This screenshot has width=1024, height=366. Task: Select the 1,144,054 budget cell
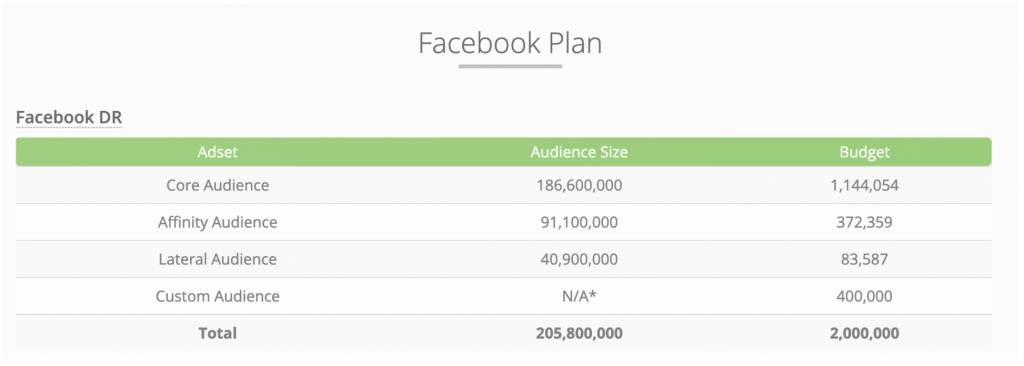(865, 186)
